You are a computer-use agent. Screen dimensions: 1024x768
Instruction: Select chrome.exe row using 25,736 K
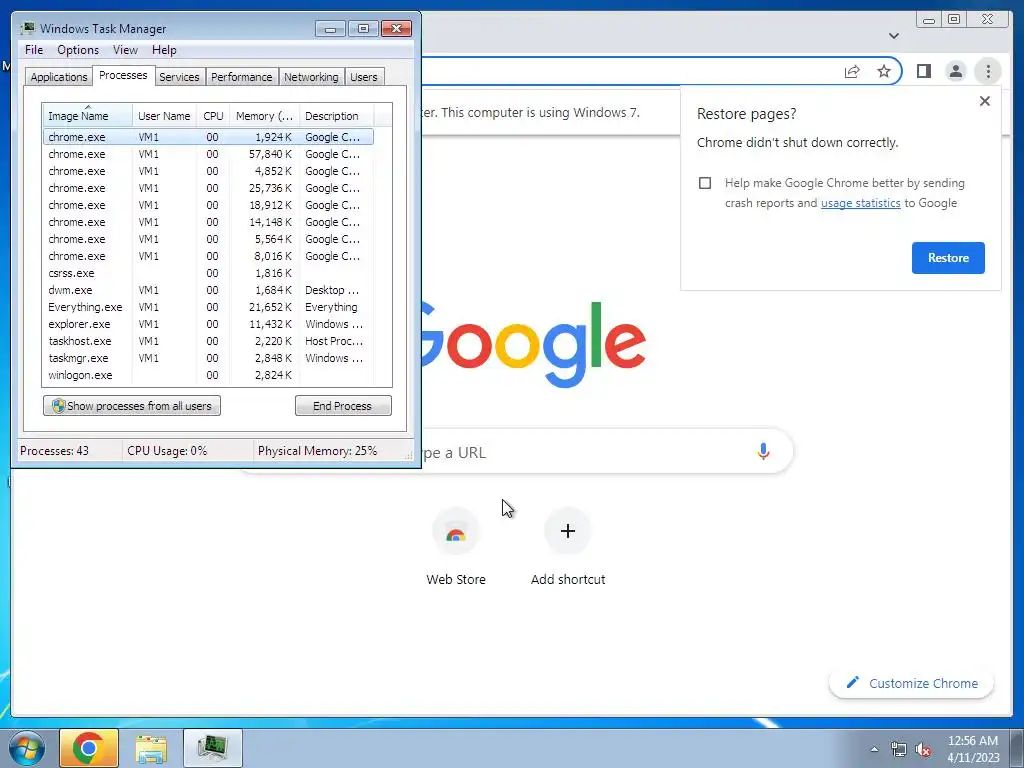208,188
